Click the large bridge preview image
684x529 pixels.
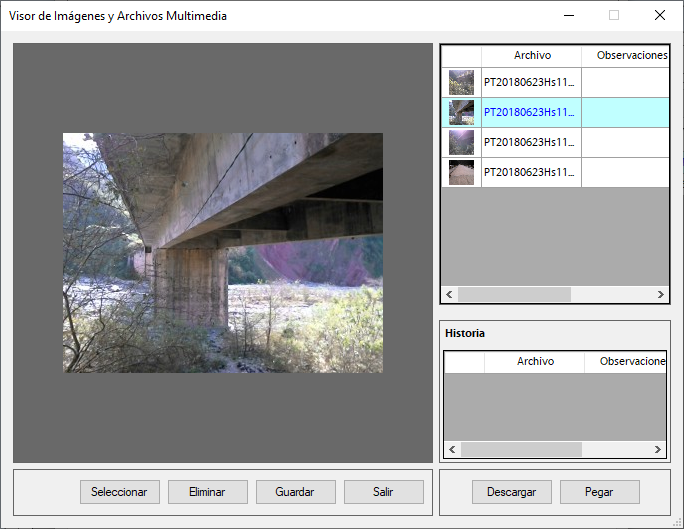click(x=223, y=253)
